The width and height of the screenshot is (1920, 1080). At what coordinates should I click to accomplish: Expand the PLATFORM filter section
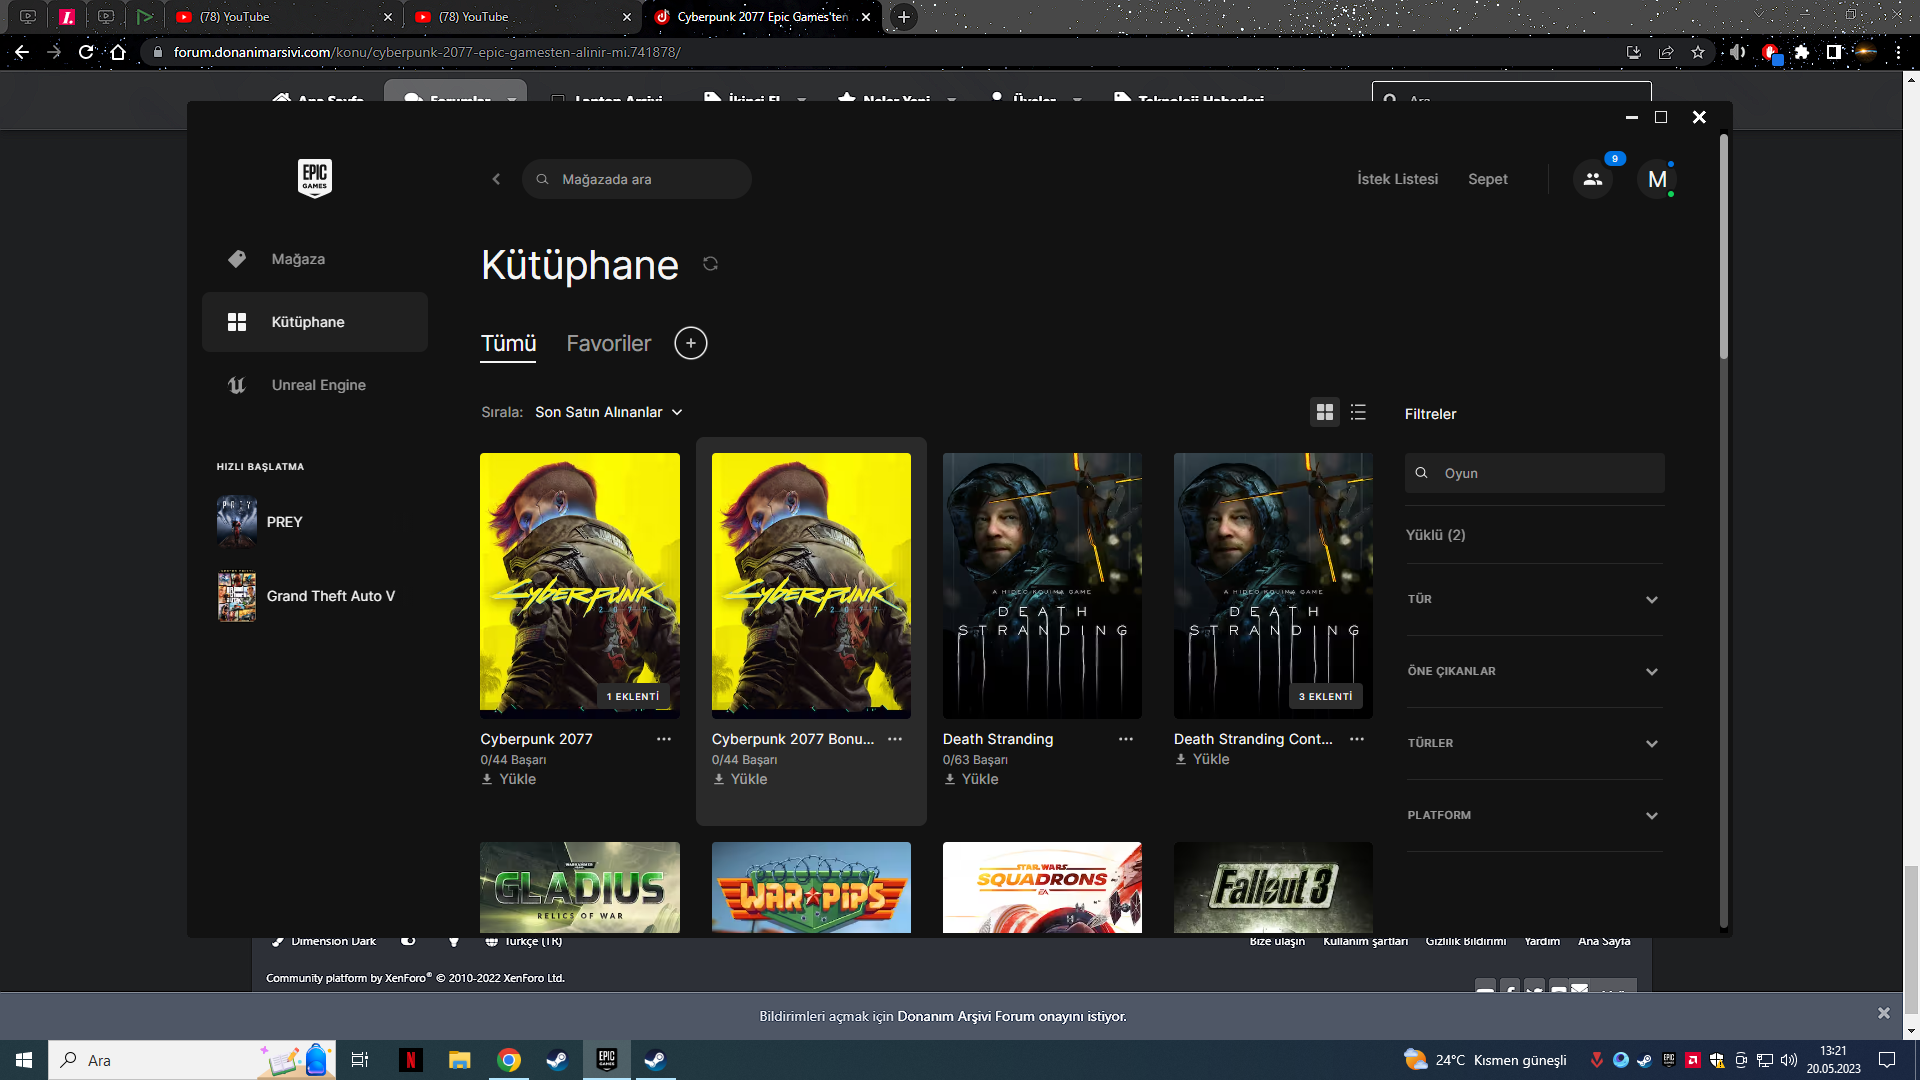1534,815
